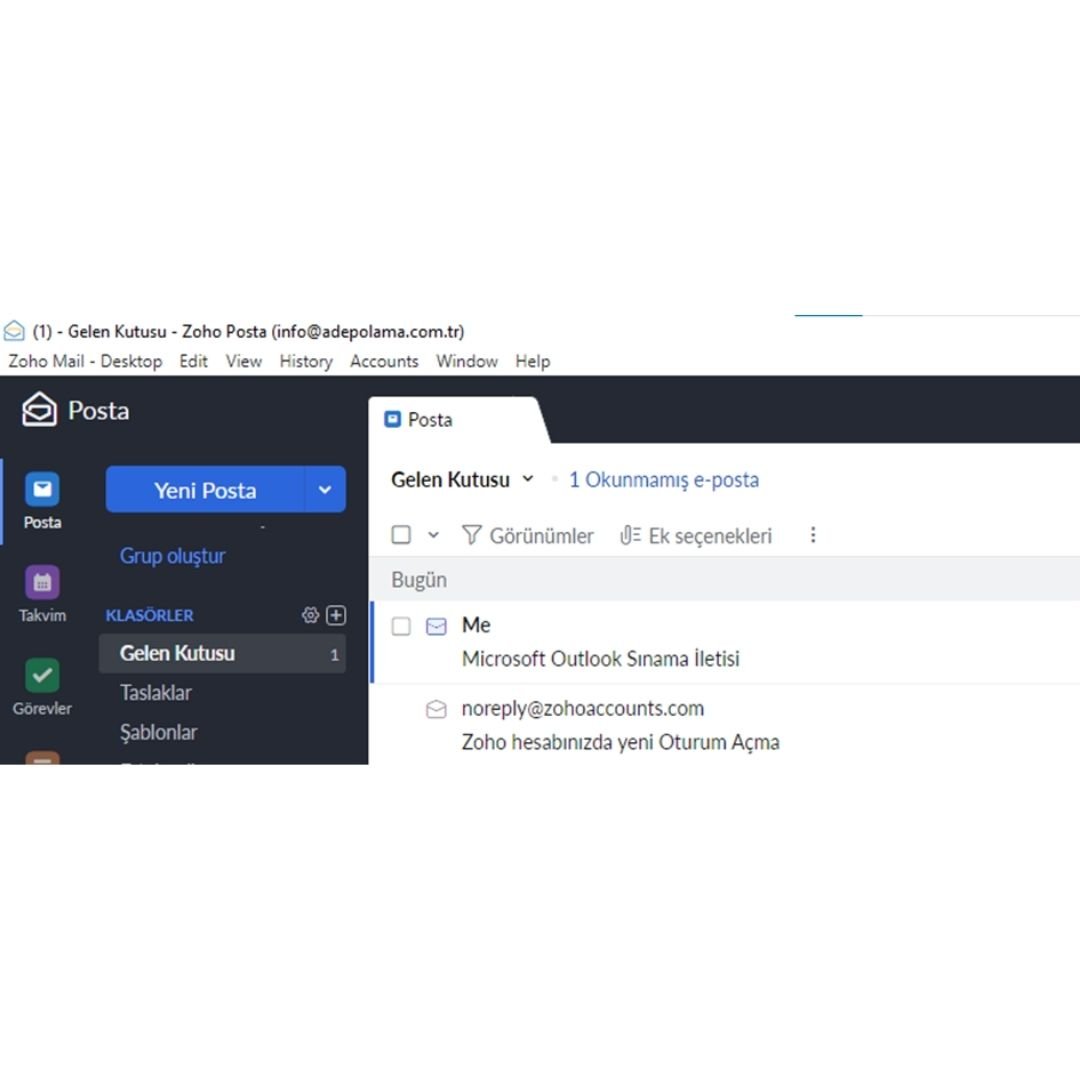The width and height of the screenshot is (1080, 1080).
Task: Click the opened envelope icon beside noreply
Action: coord(436,710)
